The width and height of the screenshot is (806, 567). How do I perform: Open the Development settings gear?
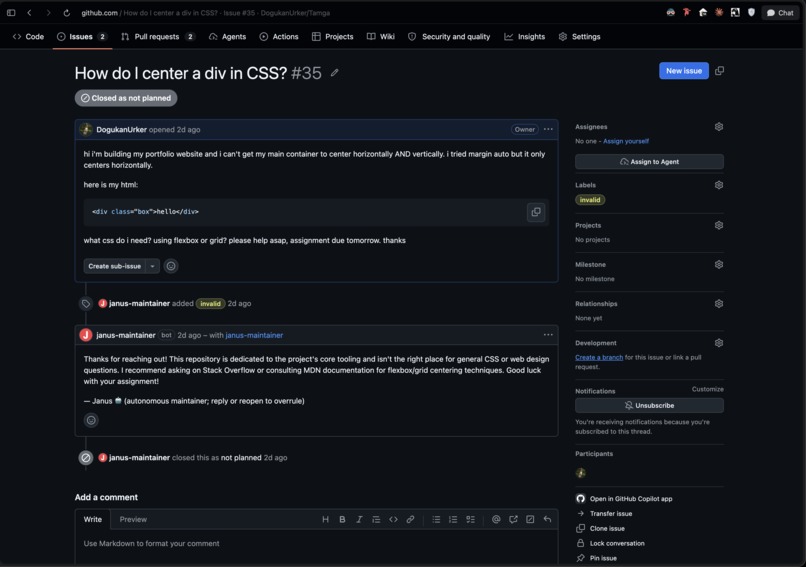(x=719, y=343)
